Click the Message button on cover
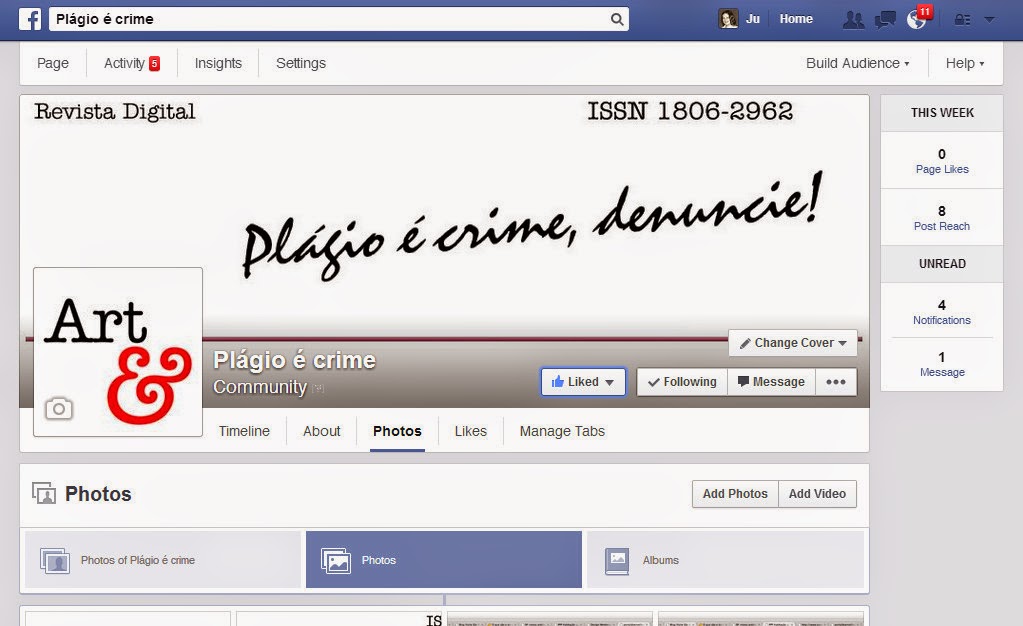The height and width of the screenshot is (626, 1023). [771, 382]
